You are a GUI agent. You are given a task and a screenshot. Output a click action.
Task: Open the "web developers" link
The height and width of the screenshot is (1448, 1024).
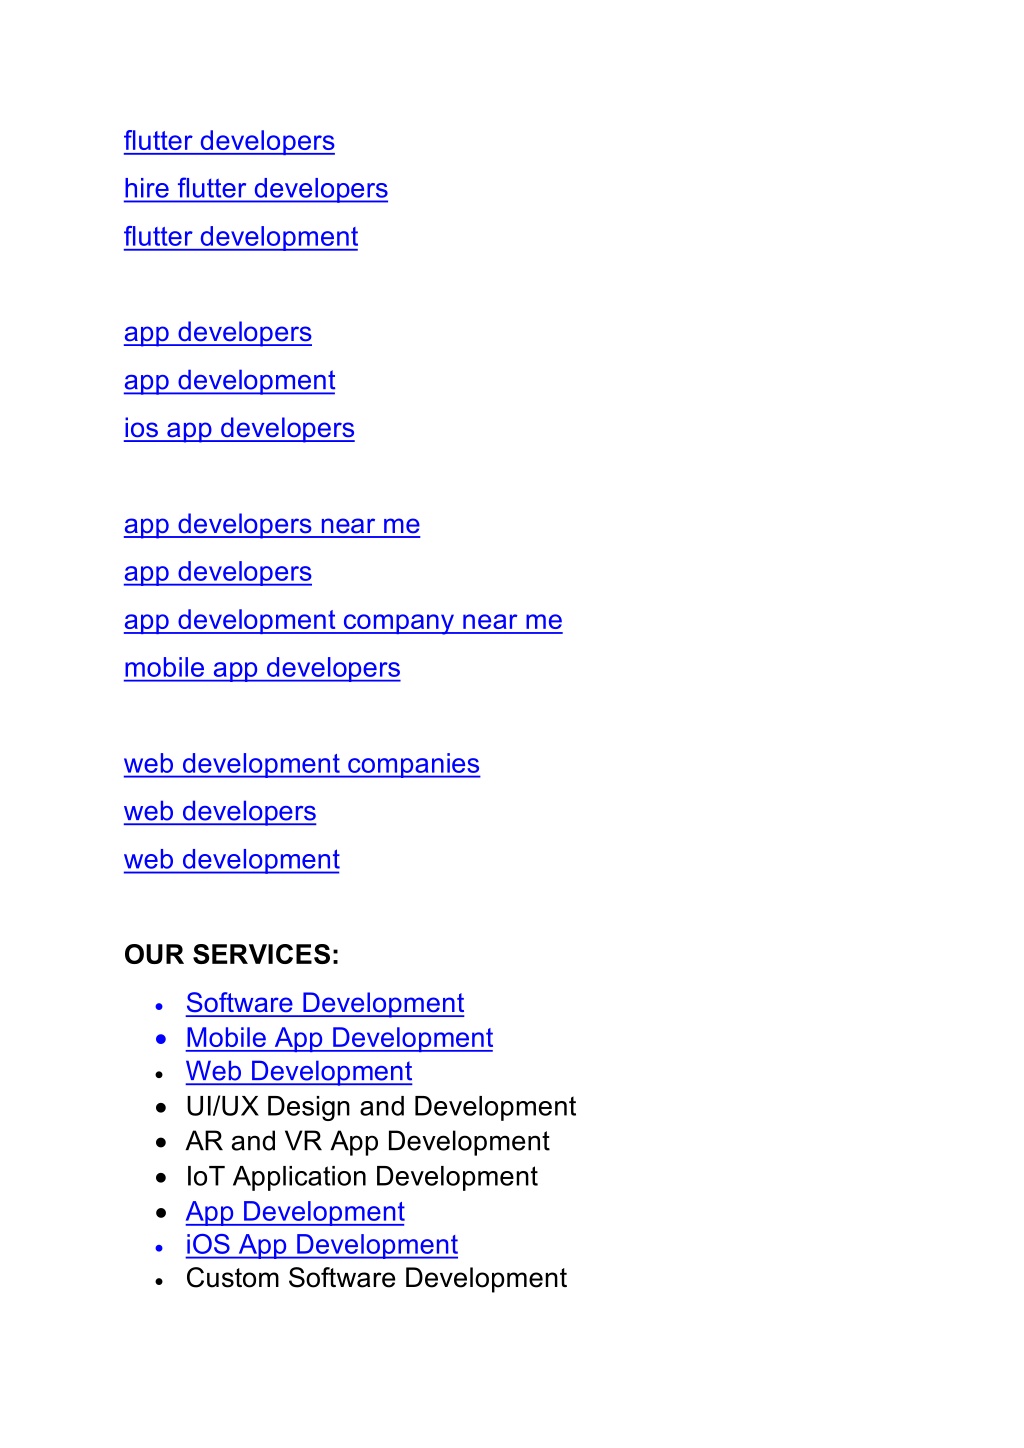click(x=220, y=812)
